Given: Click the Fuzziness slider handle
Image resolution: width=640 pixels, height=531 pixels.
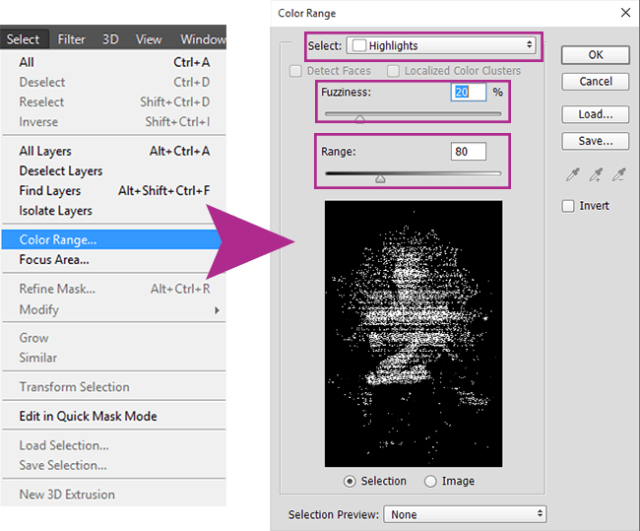Looking at the screenshot, I should coord(359,118).
